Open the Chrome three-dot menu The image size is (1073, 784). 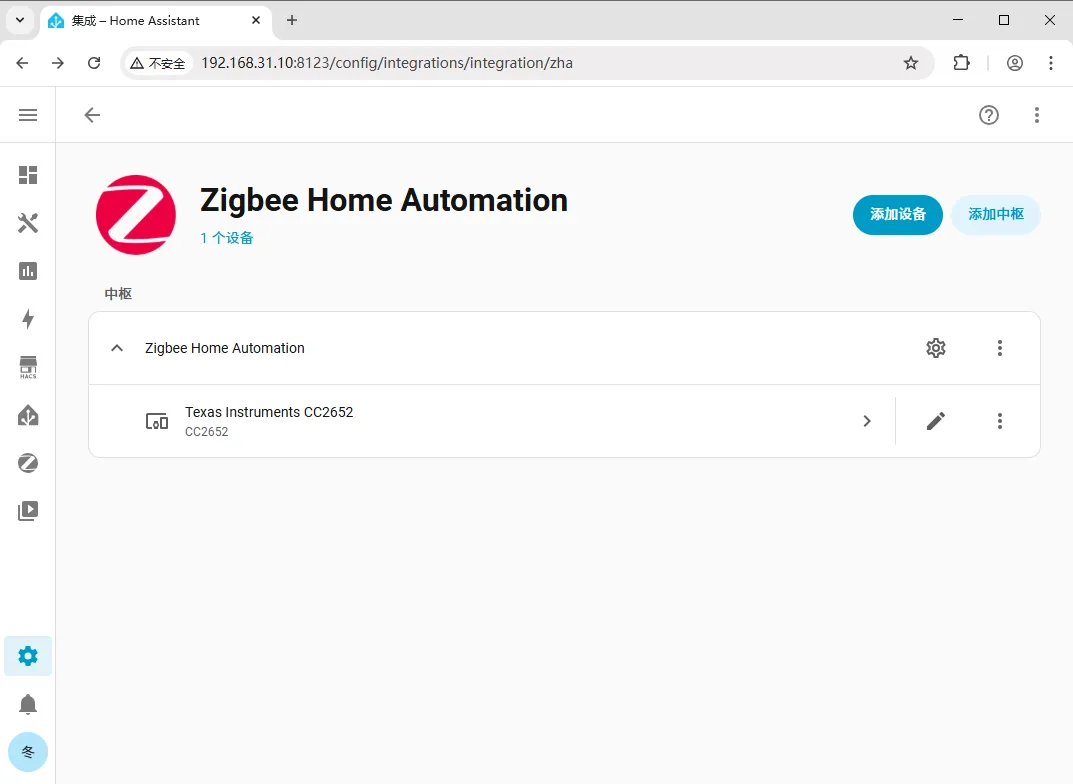click(1050, 63)
